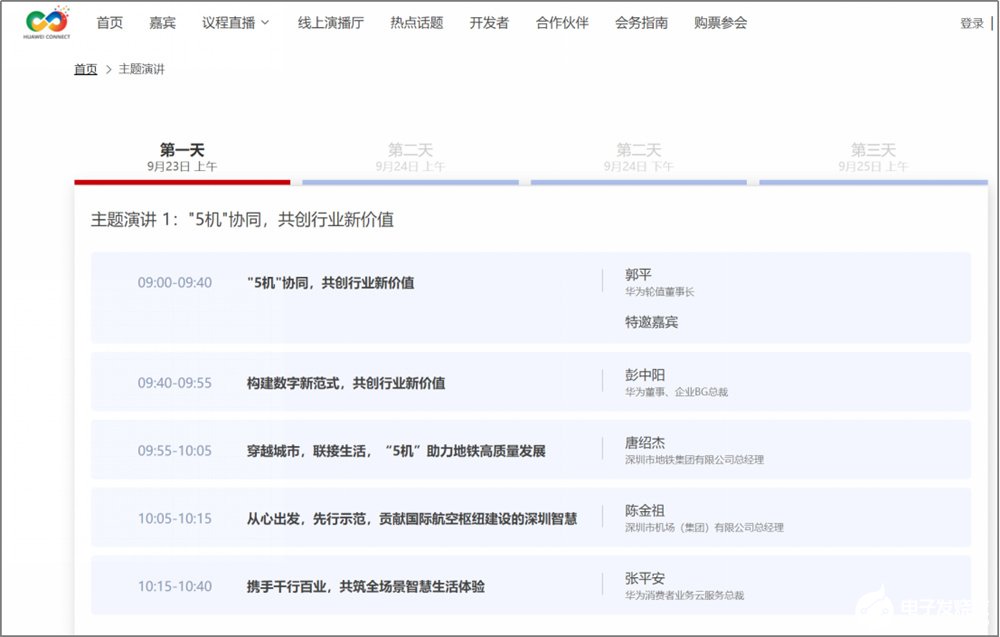
Task: Open the 热点话题 menu item
Action: coord(415,23)
